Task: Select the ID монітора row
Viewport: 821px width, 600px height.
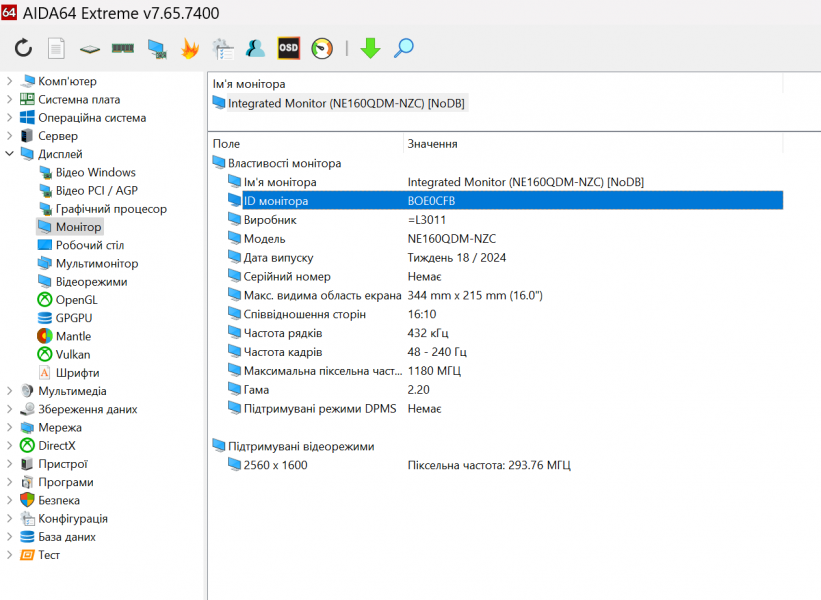Action: (x=505, y=201)
